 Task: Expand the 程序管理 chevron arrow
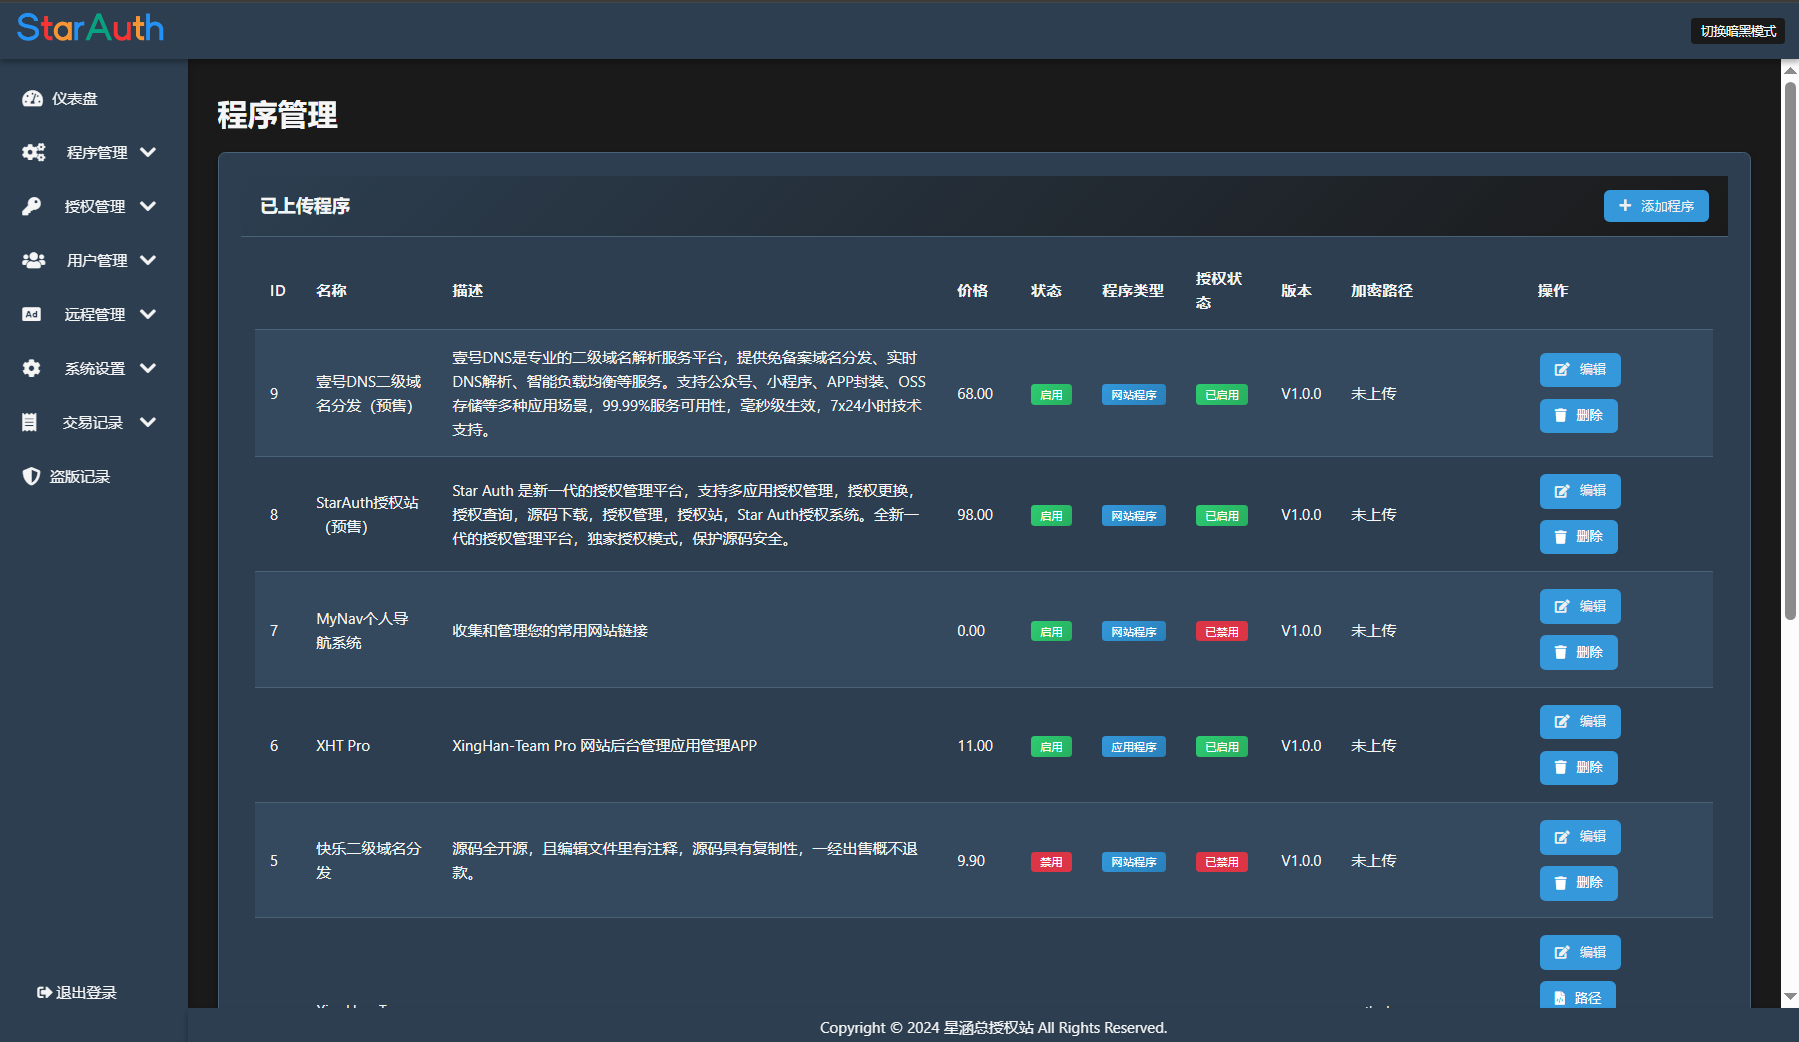pos(148,152)
